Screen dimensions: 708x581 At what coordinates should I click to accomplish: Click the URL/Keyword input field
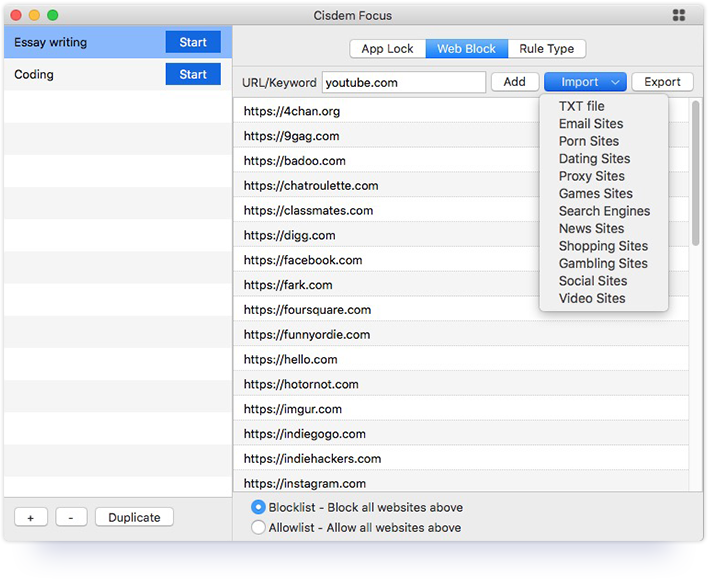[x=404, y=83]
